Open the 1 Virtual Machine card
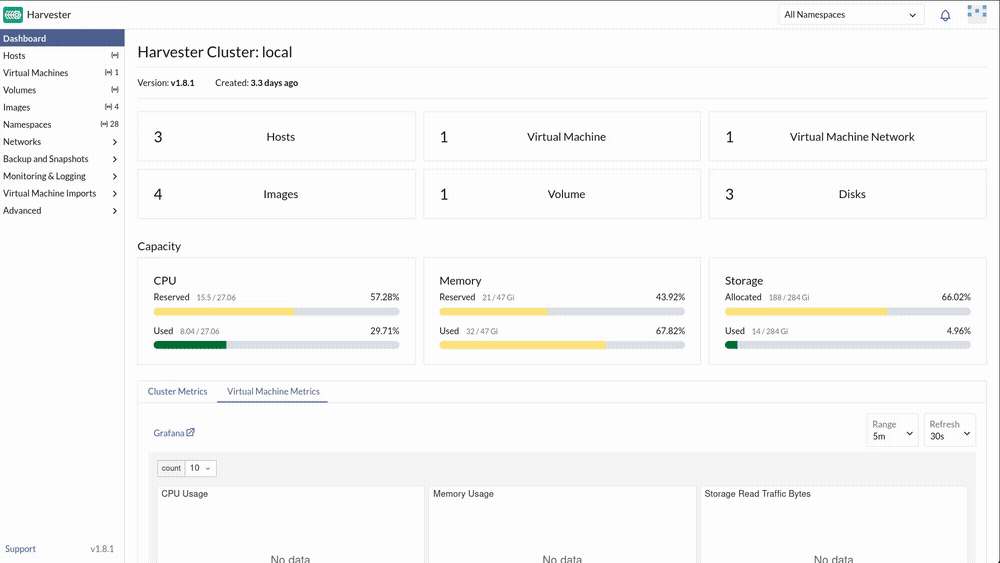This screenshot has width=1000, height=563. coord(562,136)
